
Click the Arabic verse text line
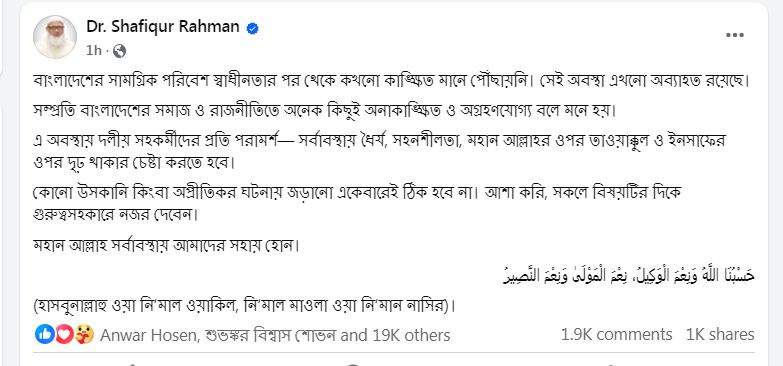point(628,275)
